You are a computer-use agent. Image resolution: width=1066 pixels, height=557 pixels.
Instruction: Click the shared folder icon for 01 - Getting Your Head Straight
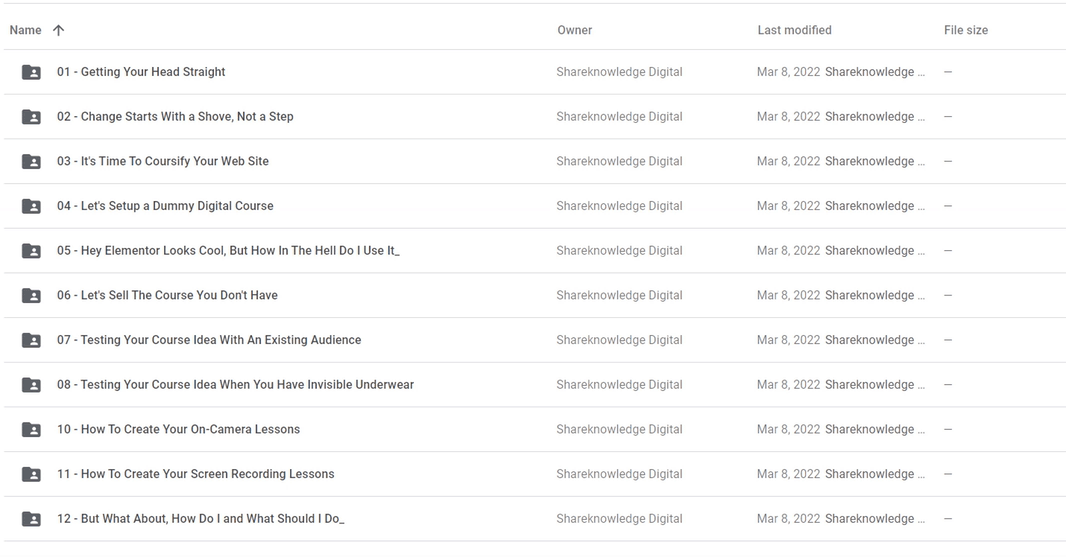31,72
